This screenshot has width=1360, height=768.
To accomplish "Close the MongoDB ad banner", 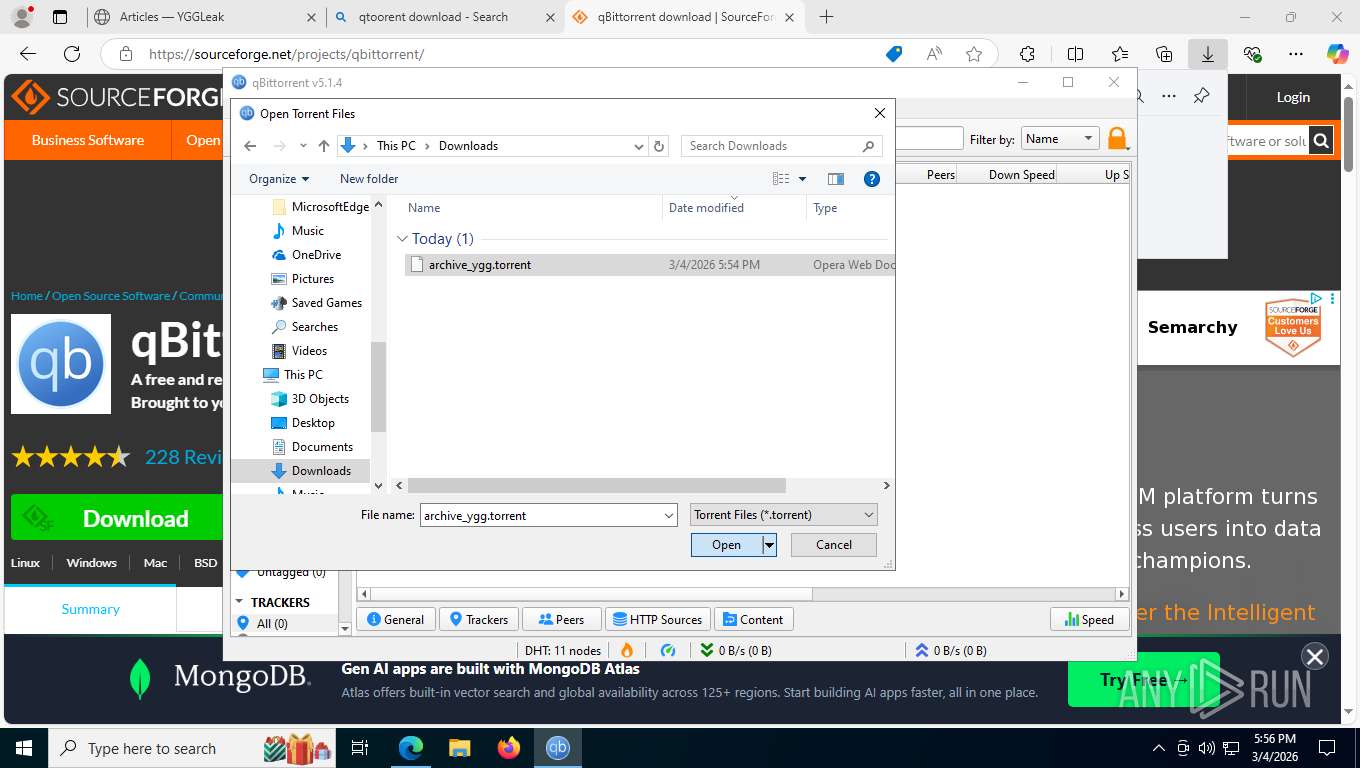I will point(1315,657).
